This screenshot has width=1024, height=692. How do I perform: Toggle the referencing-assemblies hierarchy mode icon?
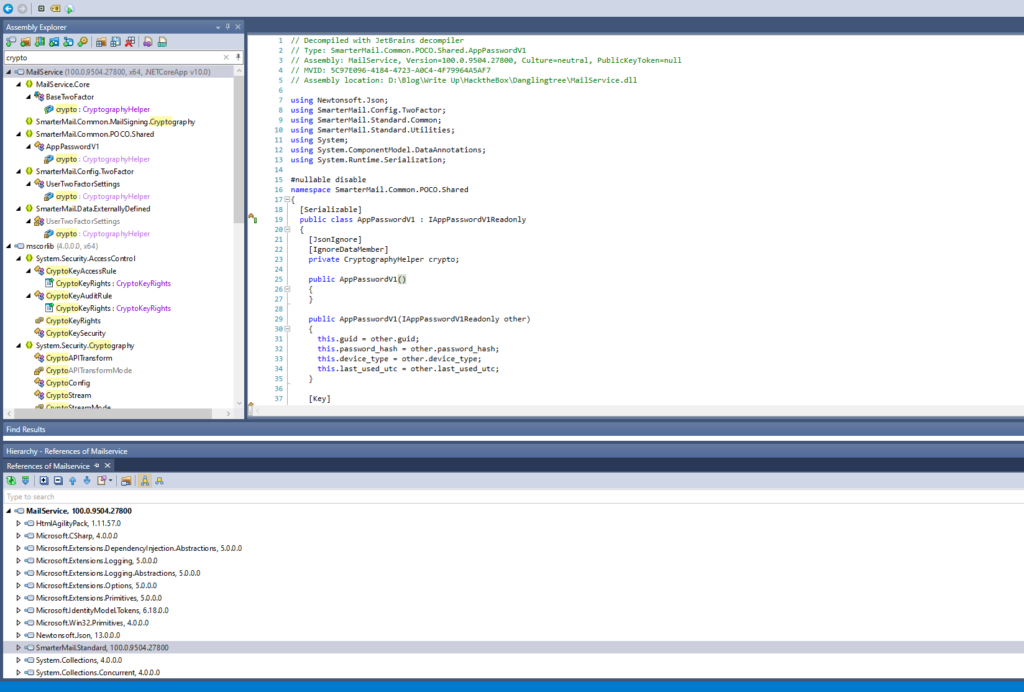click(x=159, y=481)
